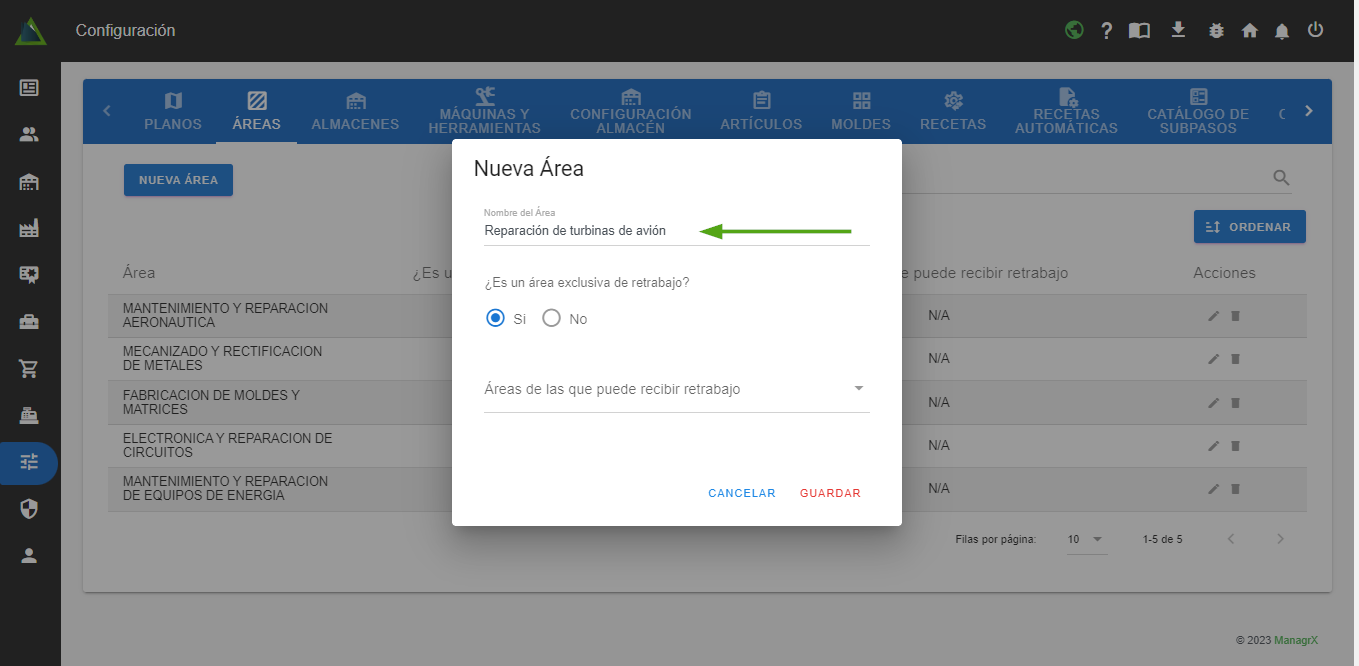
Task: Select 'Si' for exclusive rework area
Action: (x=495, y=319)
